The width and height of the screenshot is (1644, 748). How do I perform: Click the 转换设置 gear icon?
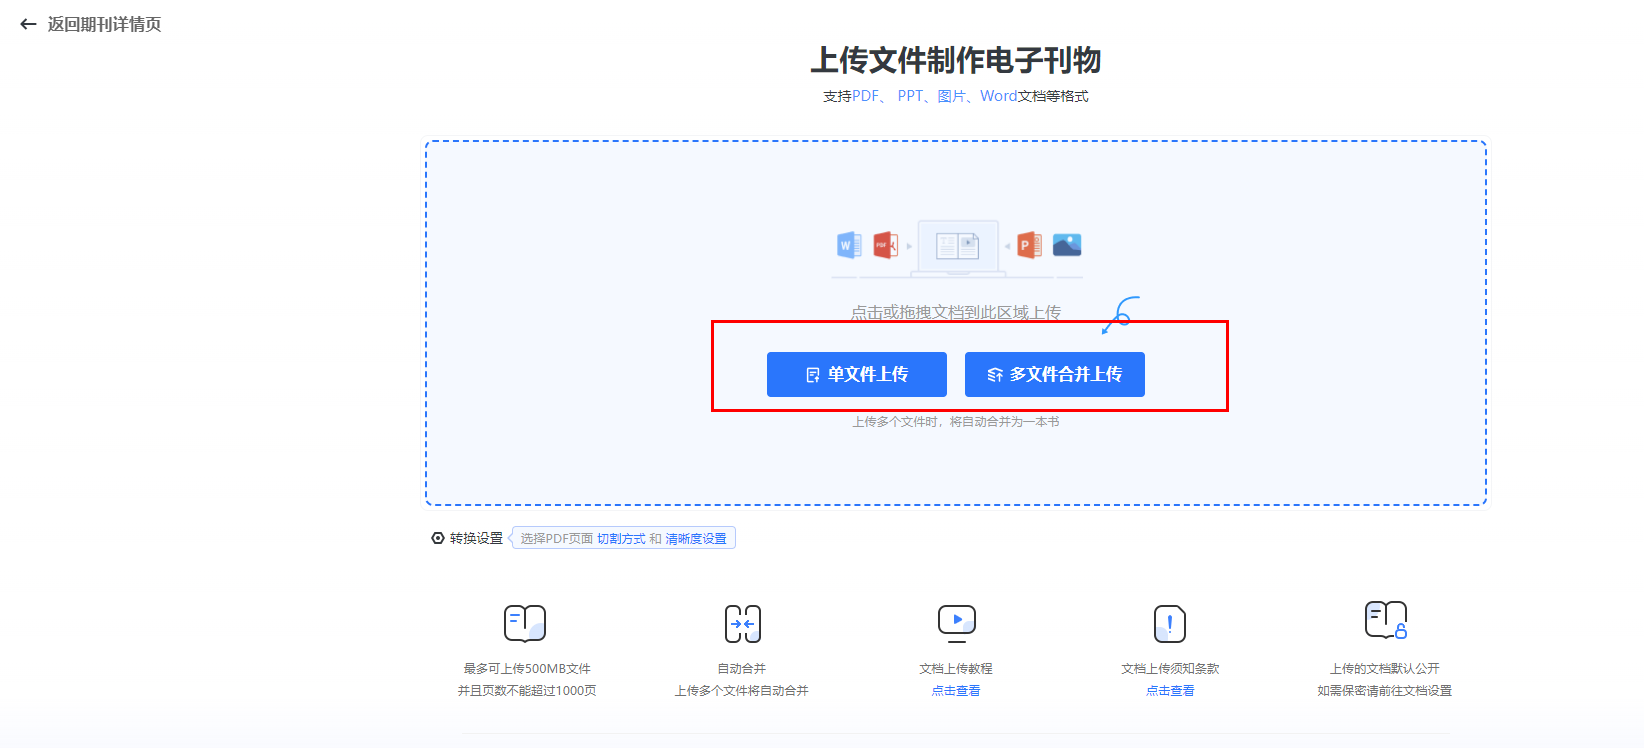tap(438, 538)
